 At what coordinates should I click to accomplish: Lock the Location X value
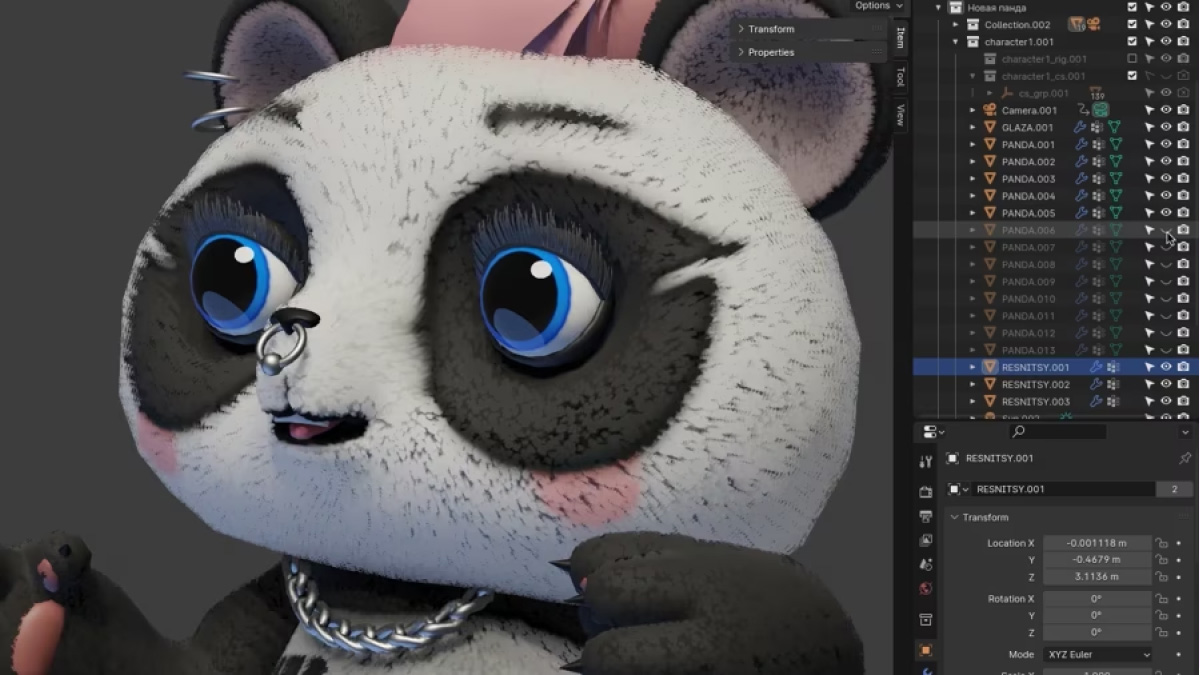(1162, 543)
